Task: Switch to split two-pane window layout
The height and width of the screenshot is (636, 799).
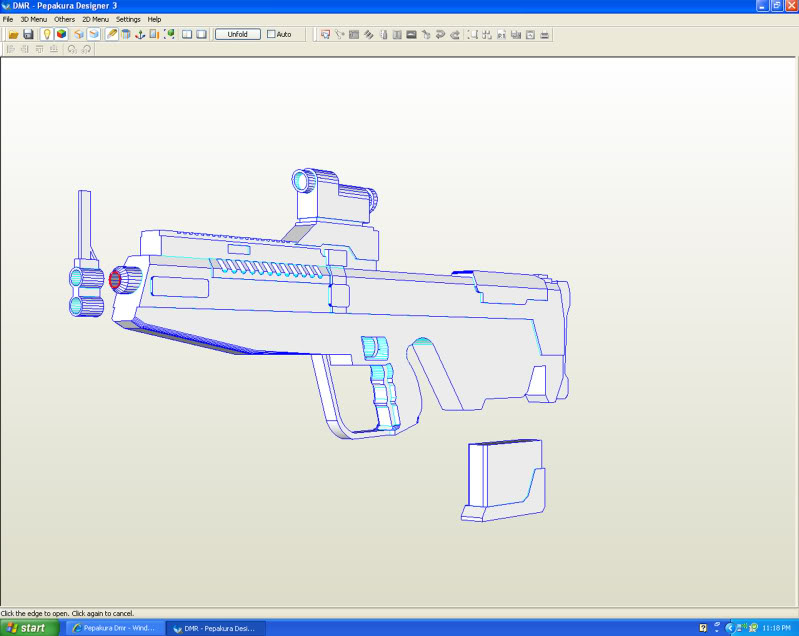Action: point(187,35)
